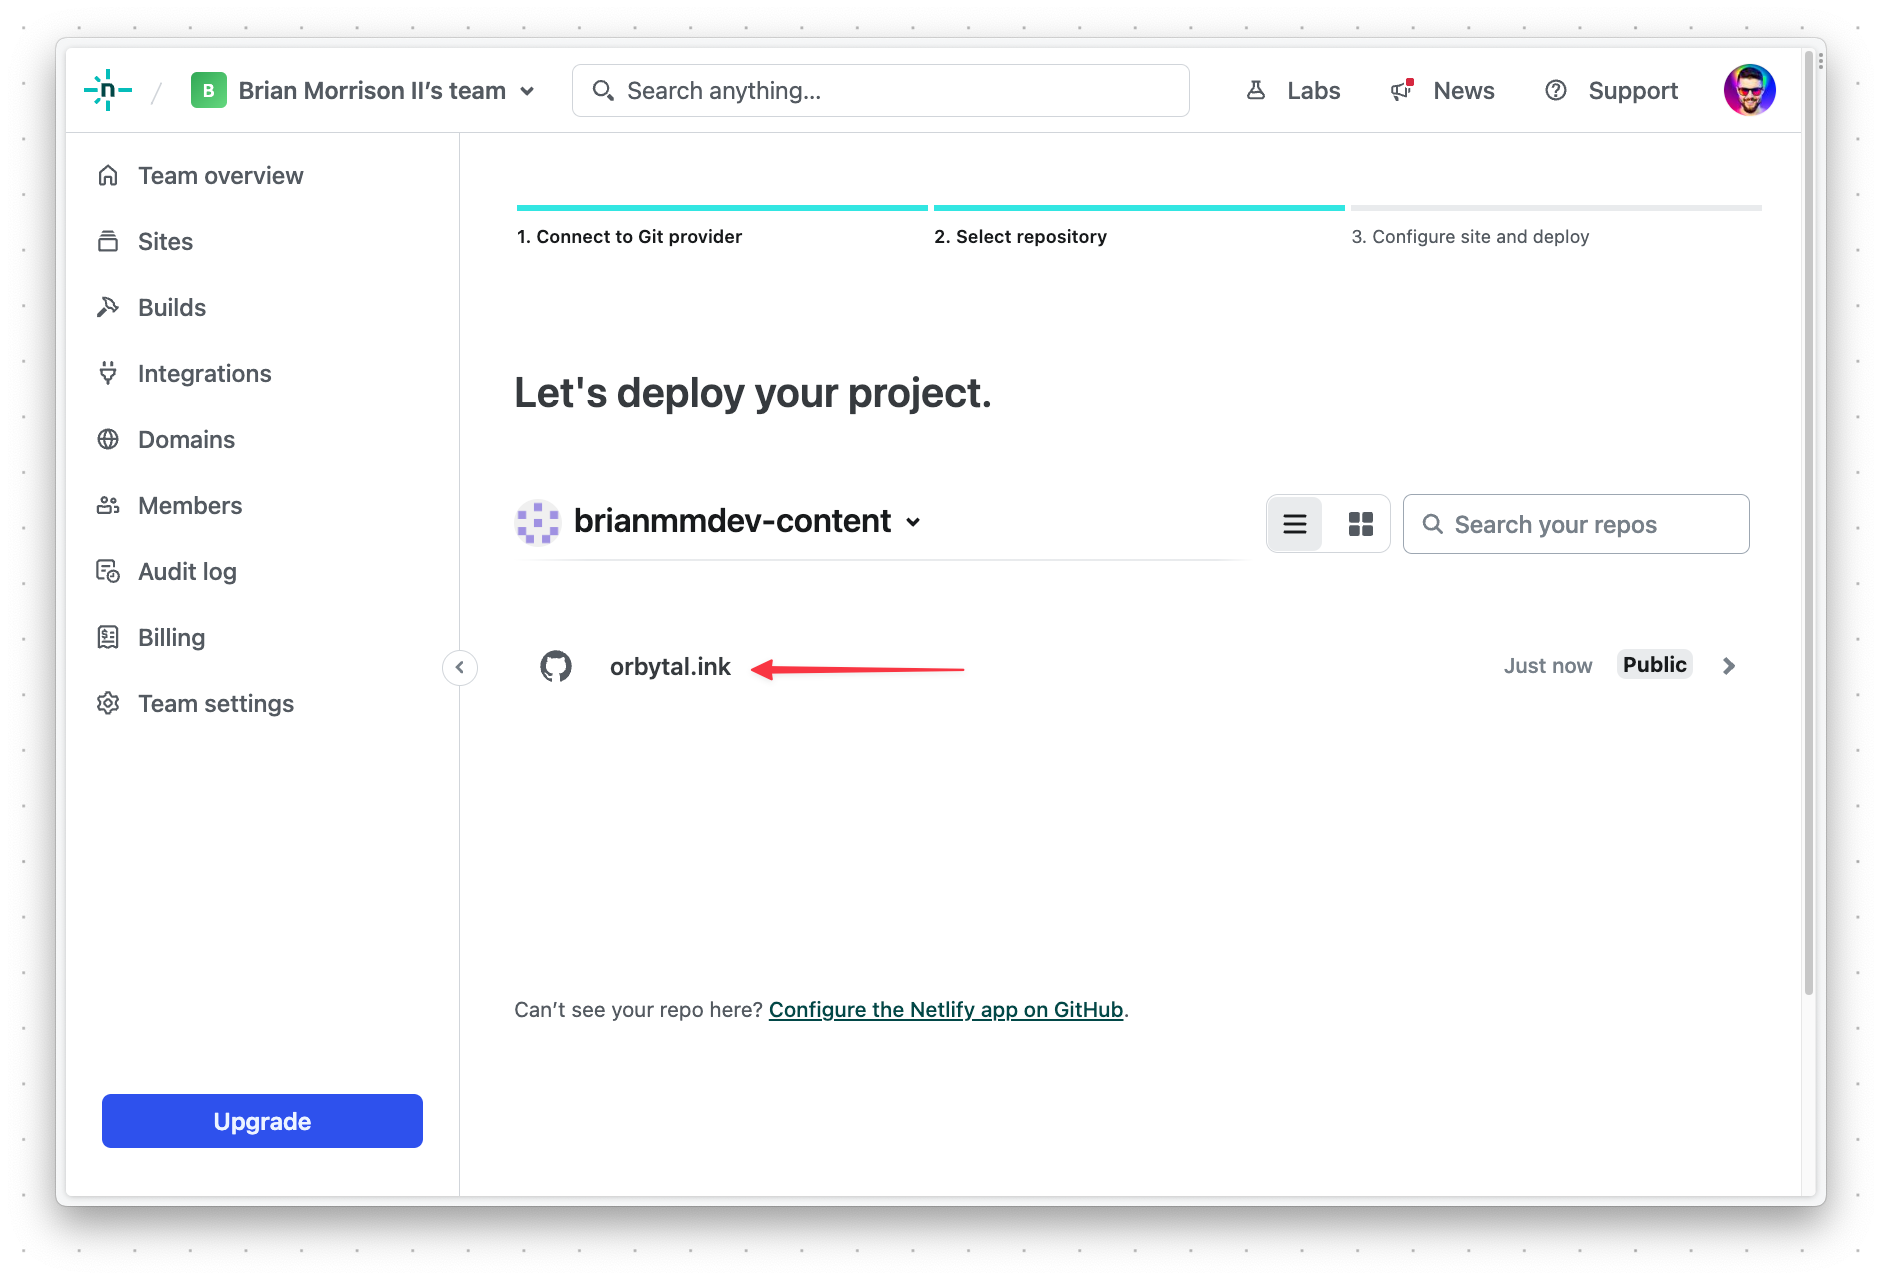Open Builds via the hammer icon
Screen dimensions: 1882x1280
[108, 307]
